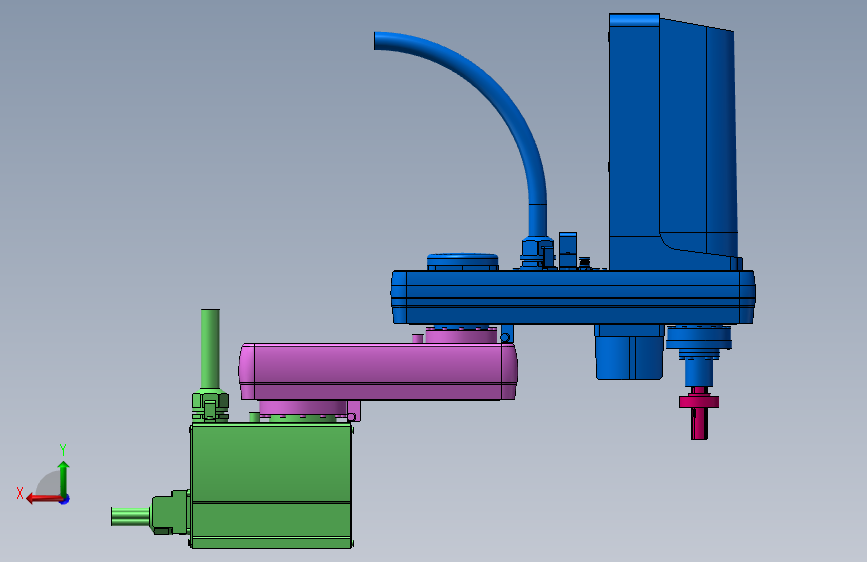
Task: Pick the blue cable gland below conduit
Action: [x=537, y=253]
